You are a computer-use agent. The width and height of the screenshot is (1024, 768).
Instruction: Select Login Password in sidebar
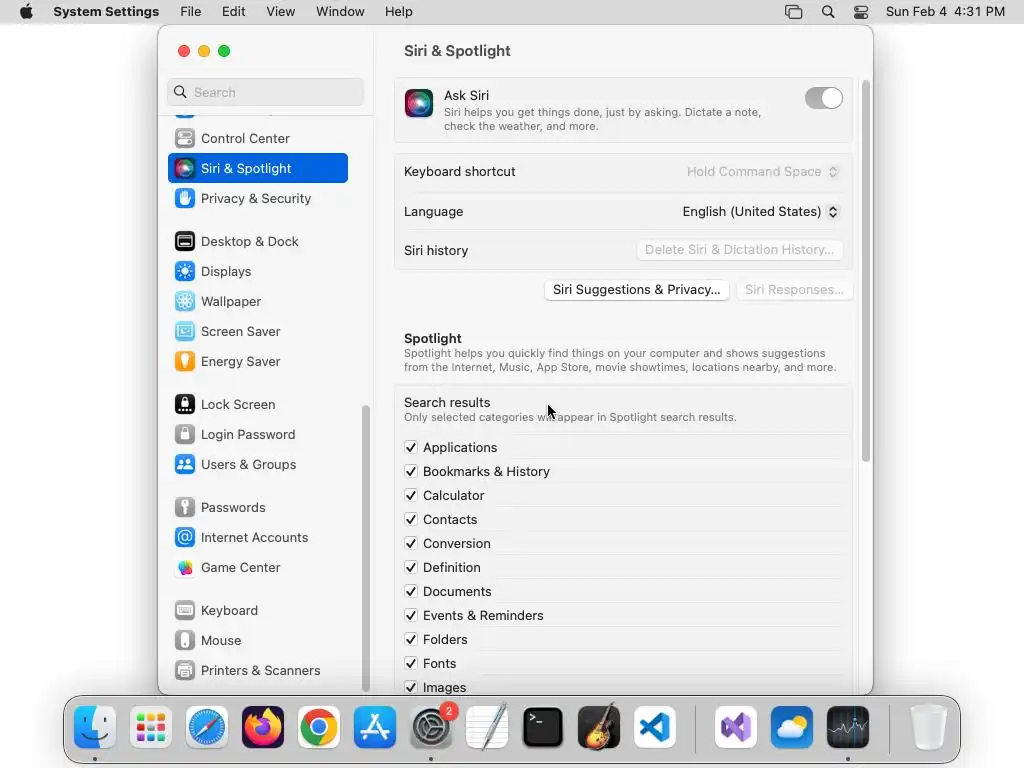(257, 434)
